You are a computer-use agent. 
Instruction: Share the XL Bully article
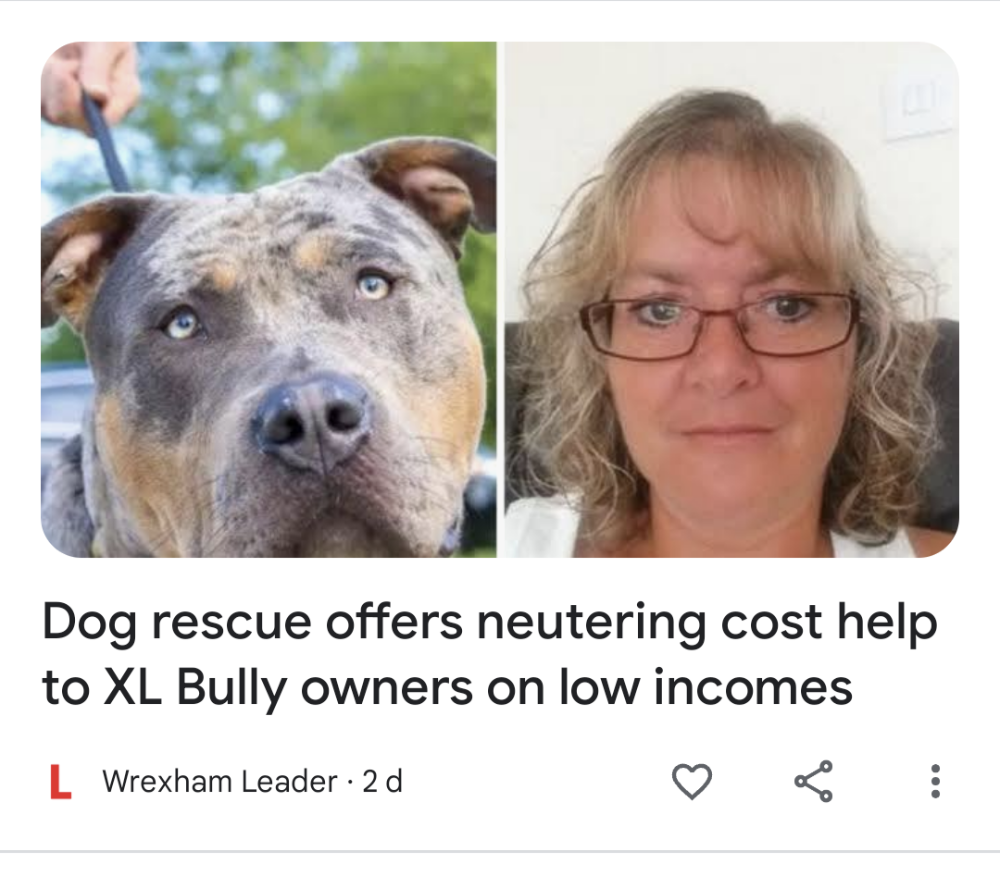(814, 781)
